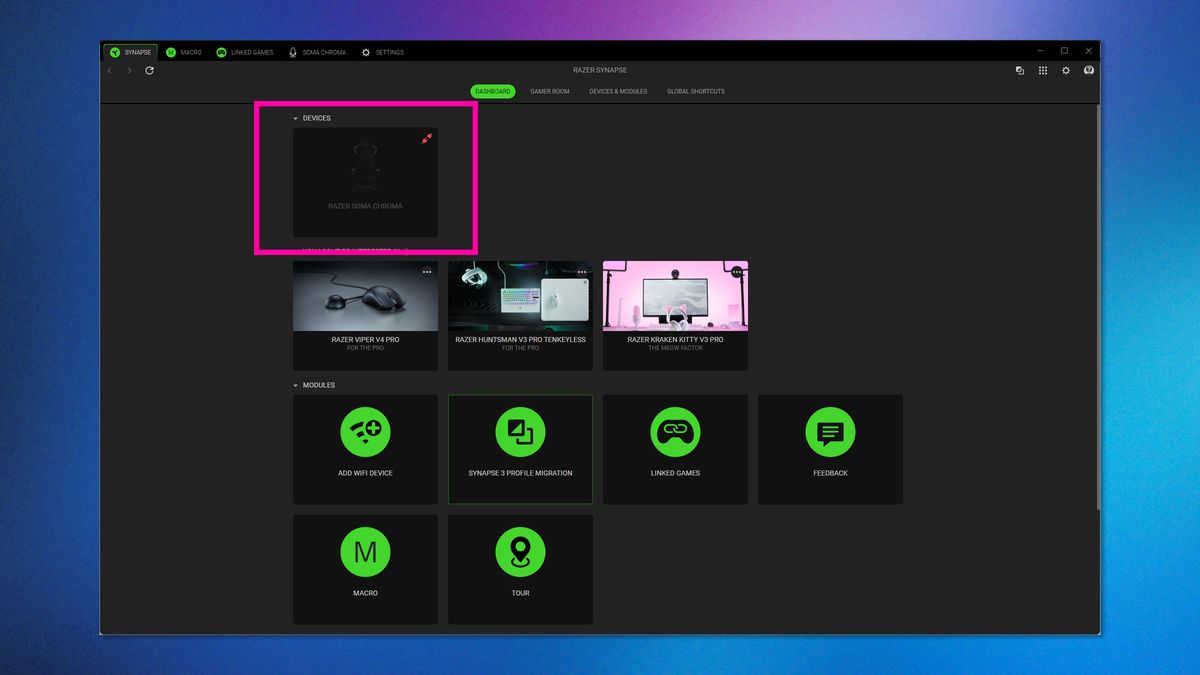The height and width of the screenshot is (675, 1200).
Task: Click the red disconnected icon on Soma Chroma
Action: (426, 139)
